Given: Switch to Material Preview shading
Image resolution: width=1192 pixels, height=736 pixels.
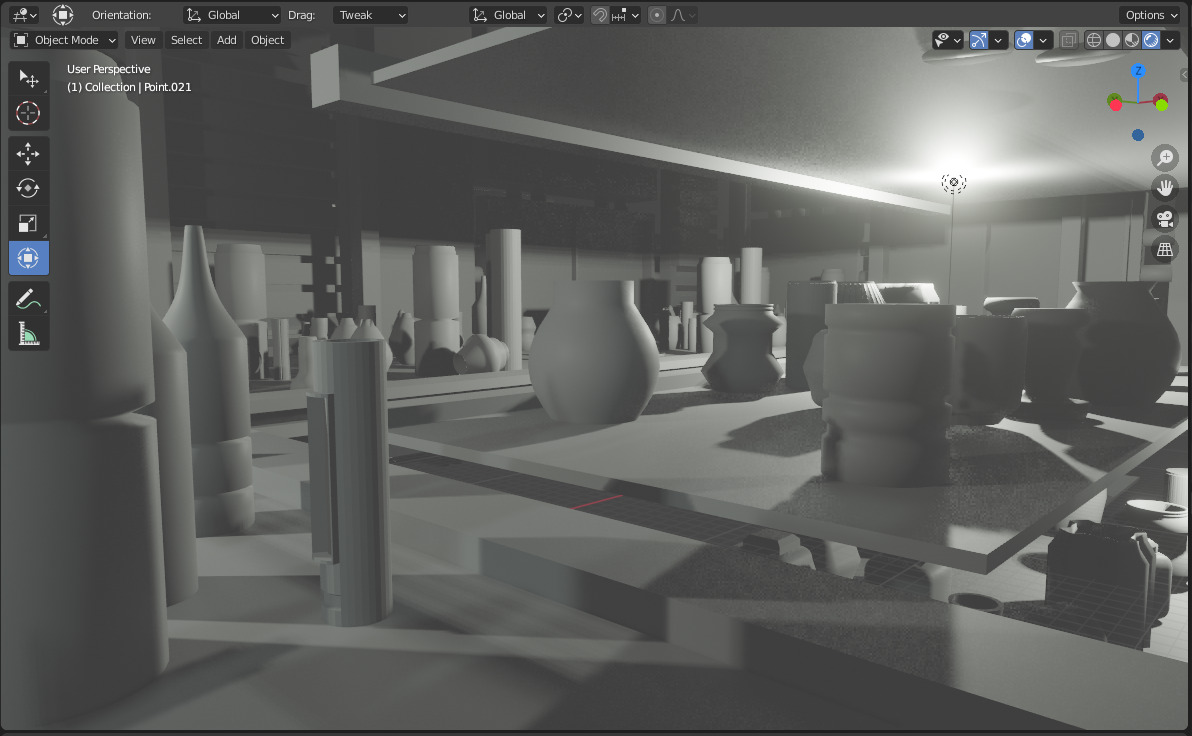Looking at the screenshot, I should [1132, 40].
